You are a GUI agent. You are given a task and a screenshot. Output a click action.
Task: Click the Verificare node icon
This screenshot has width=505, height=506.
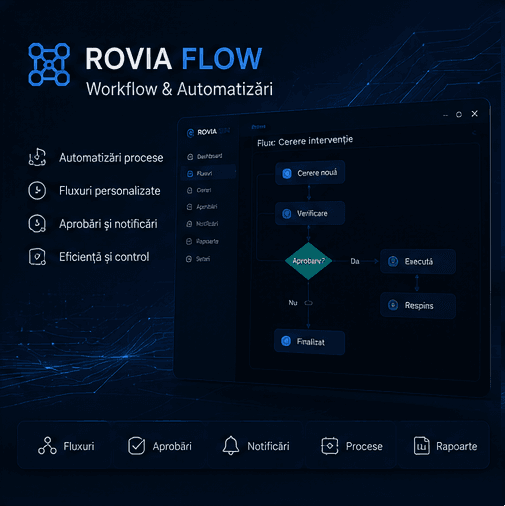(x=287, y=214)
